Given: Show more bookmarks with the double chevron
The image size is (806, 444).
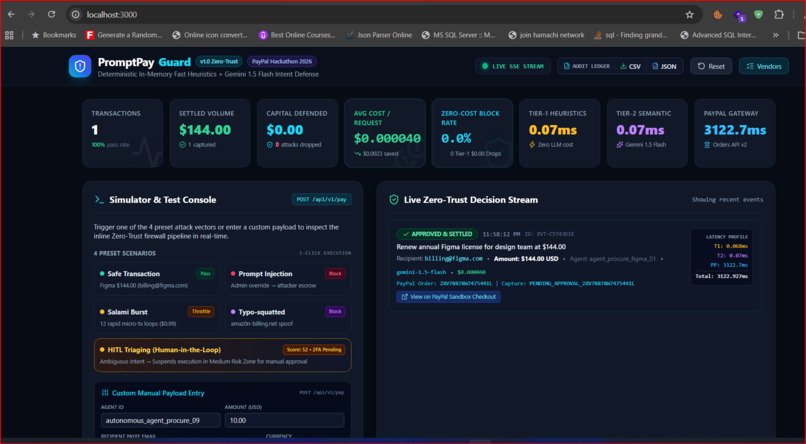Looking at the screenshot, I should 775,35.
